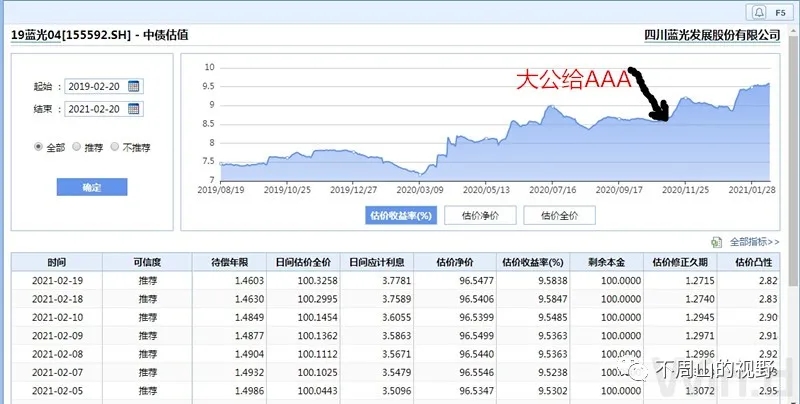Viewport: 800px width, 404px height.
Task: Click convexity value 2.82
Action: 768,281
